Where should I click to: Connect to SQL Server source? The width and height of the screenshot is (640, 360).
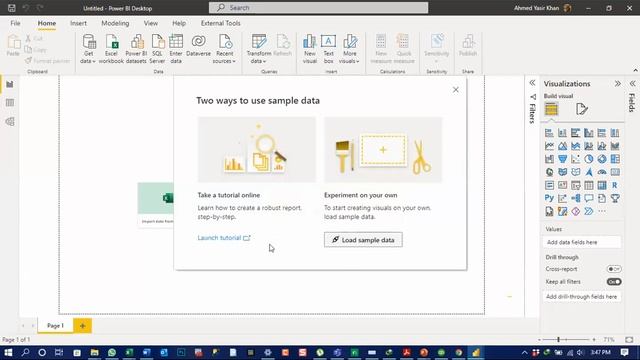[157, 49]
